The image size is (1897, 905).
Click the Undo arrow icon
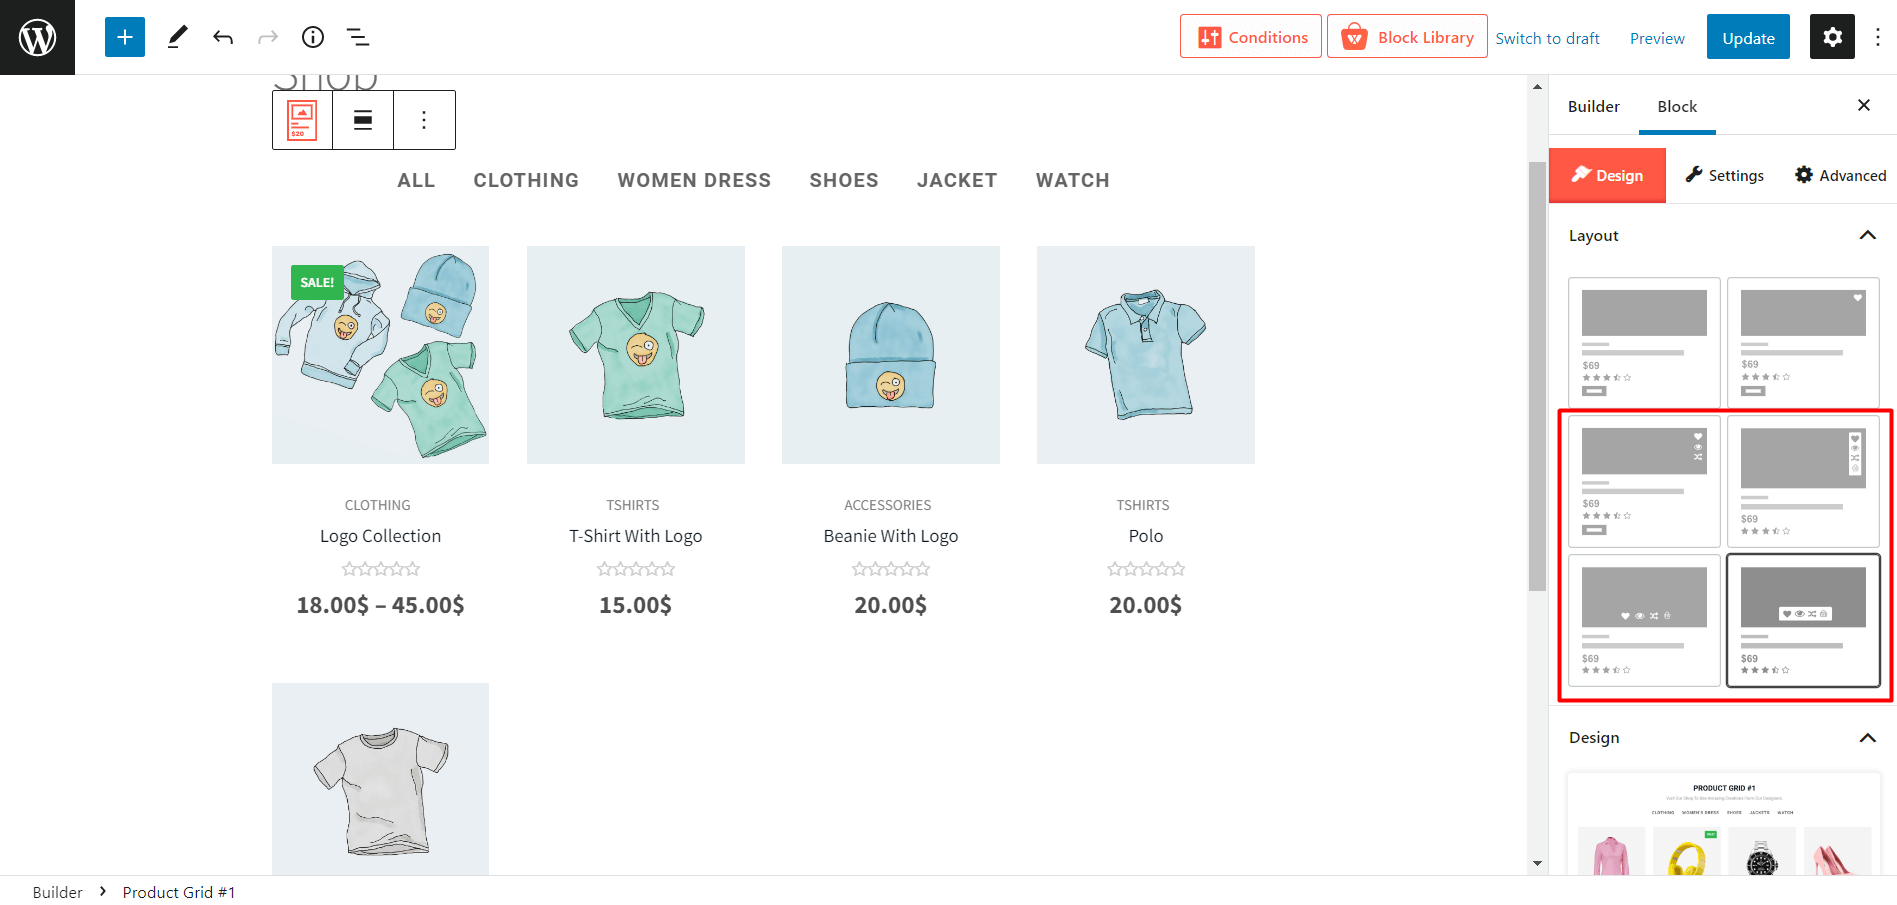(222, 37)
